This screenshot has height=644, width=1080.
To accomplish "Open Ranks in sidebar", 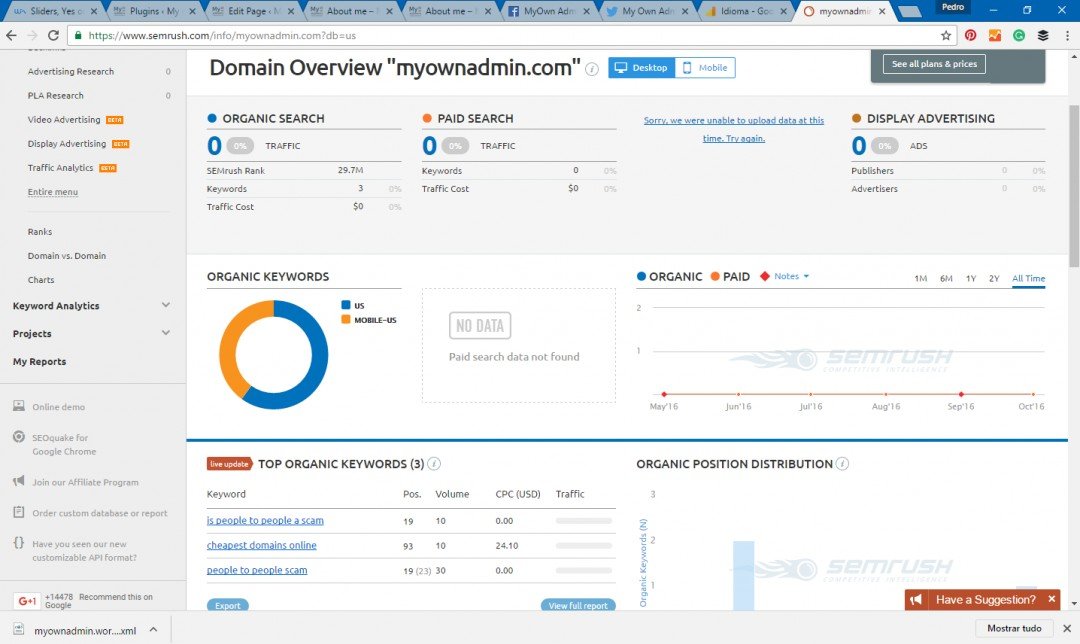I will pyautogui.click(x=39, y=232).
